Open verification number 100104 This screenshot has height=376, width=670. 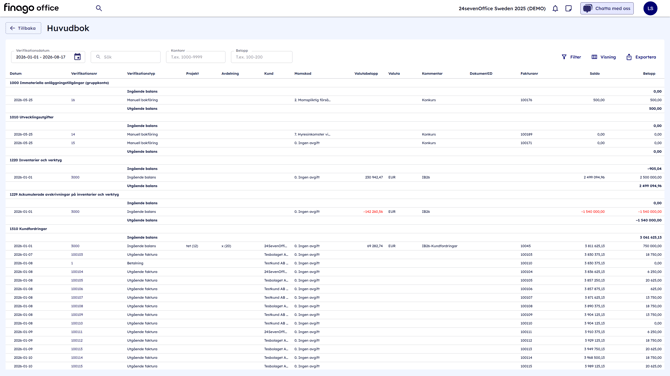pyautogui.click(x=77, y=272)
